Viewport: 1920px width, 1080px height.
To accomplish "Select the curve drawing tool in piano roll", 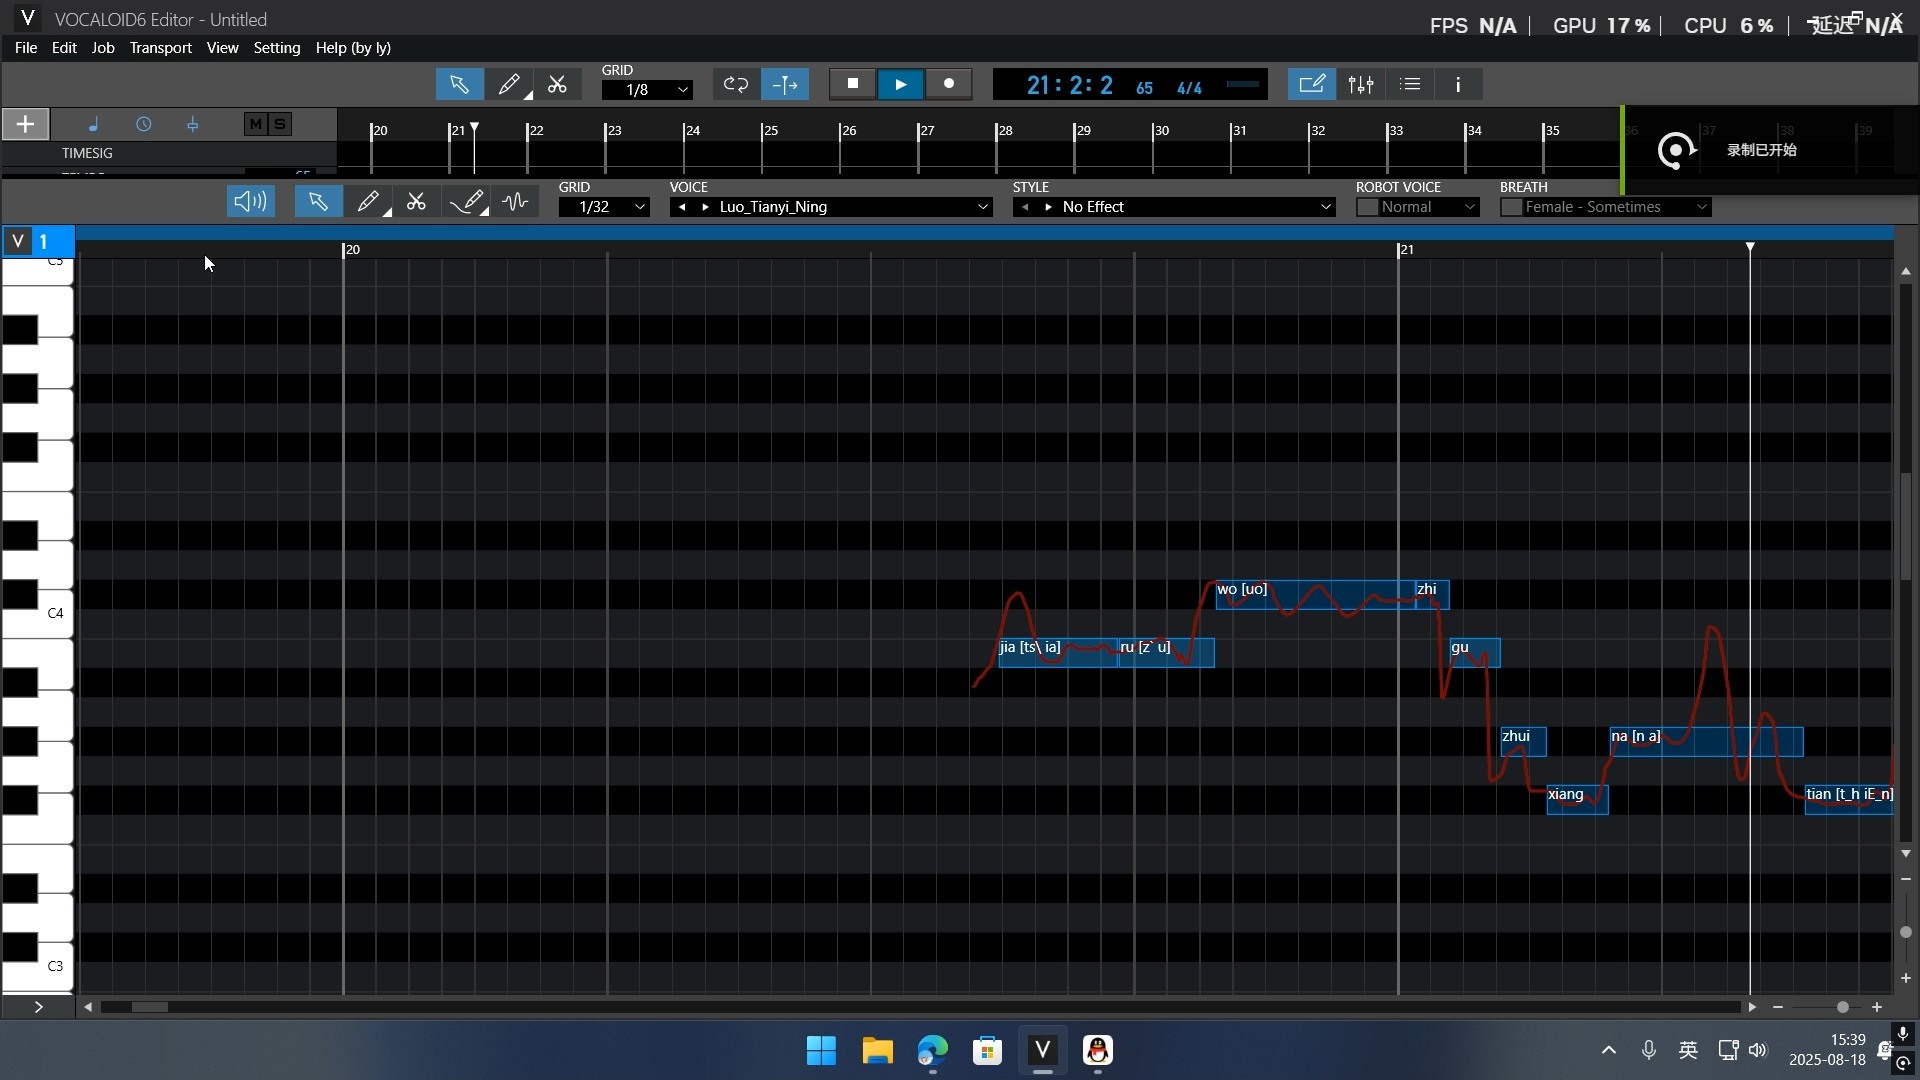I will click(467, 202).
